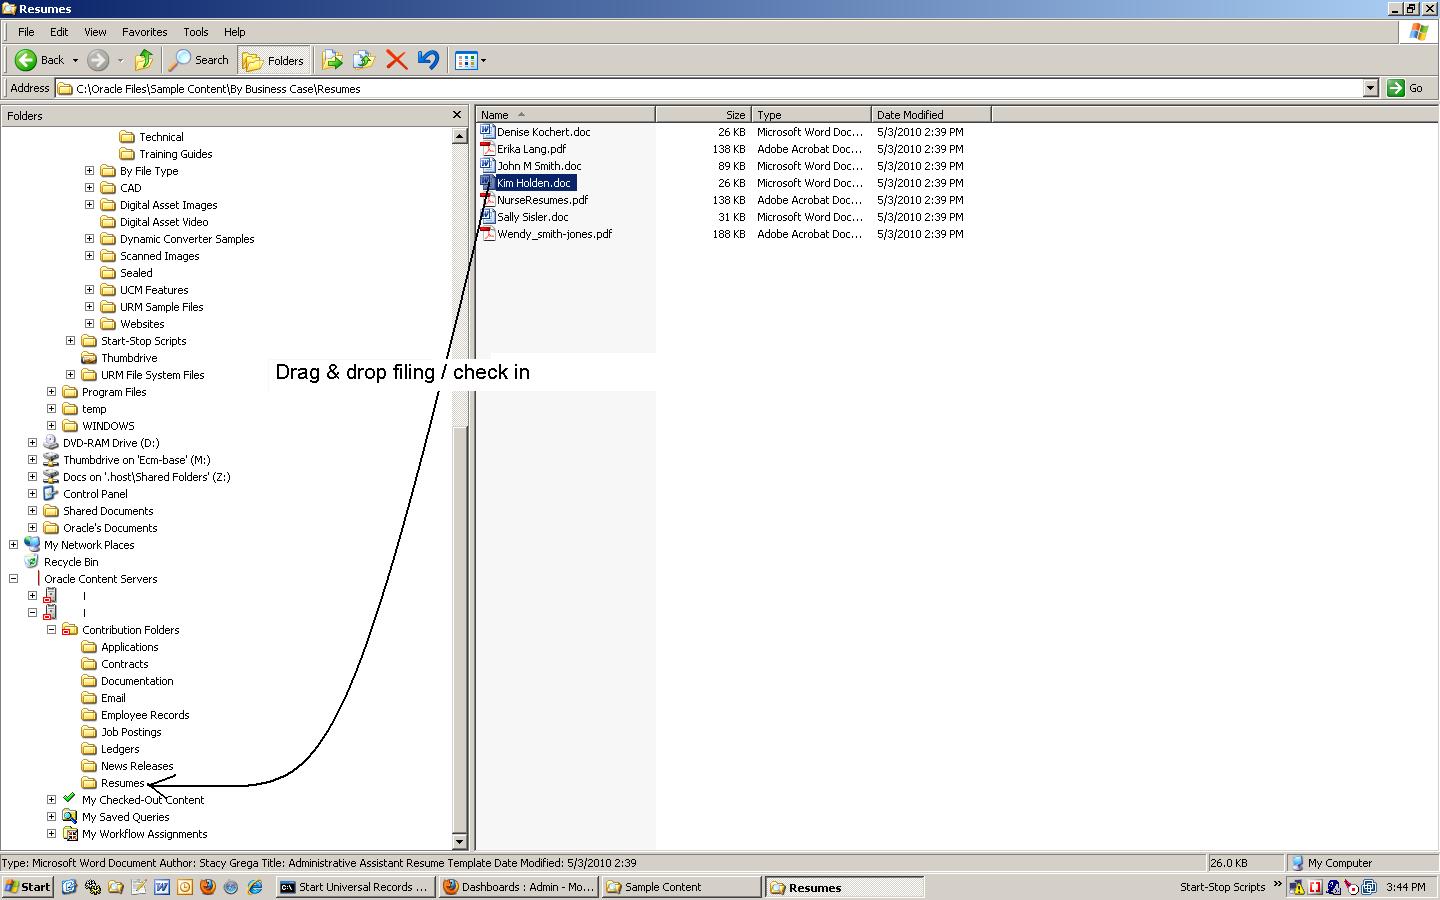Click the Go button beside the address bar

pyautogui.click(x=1406, y=88)
